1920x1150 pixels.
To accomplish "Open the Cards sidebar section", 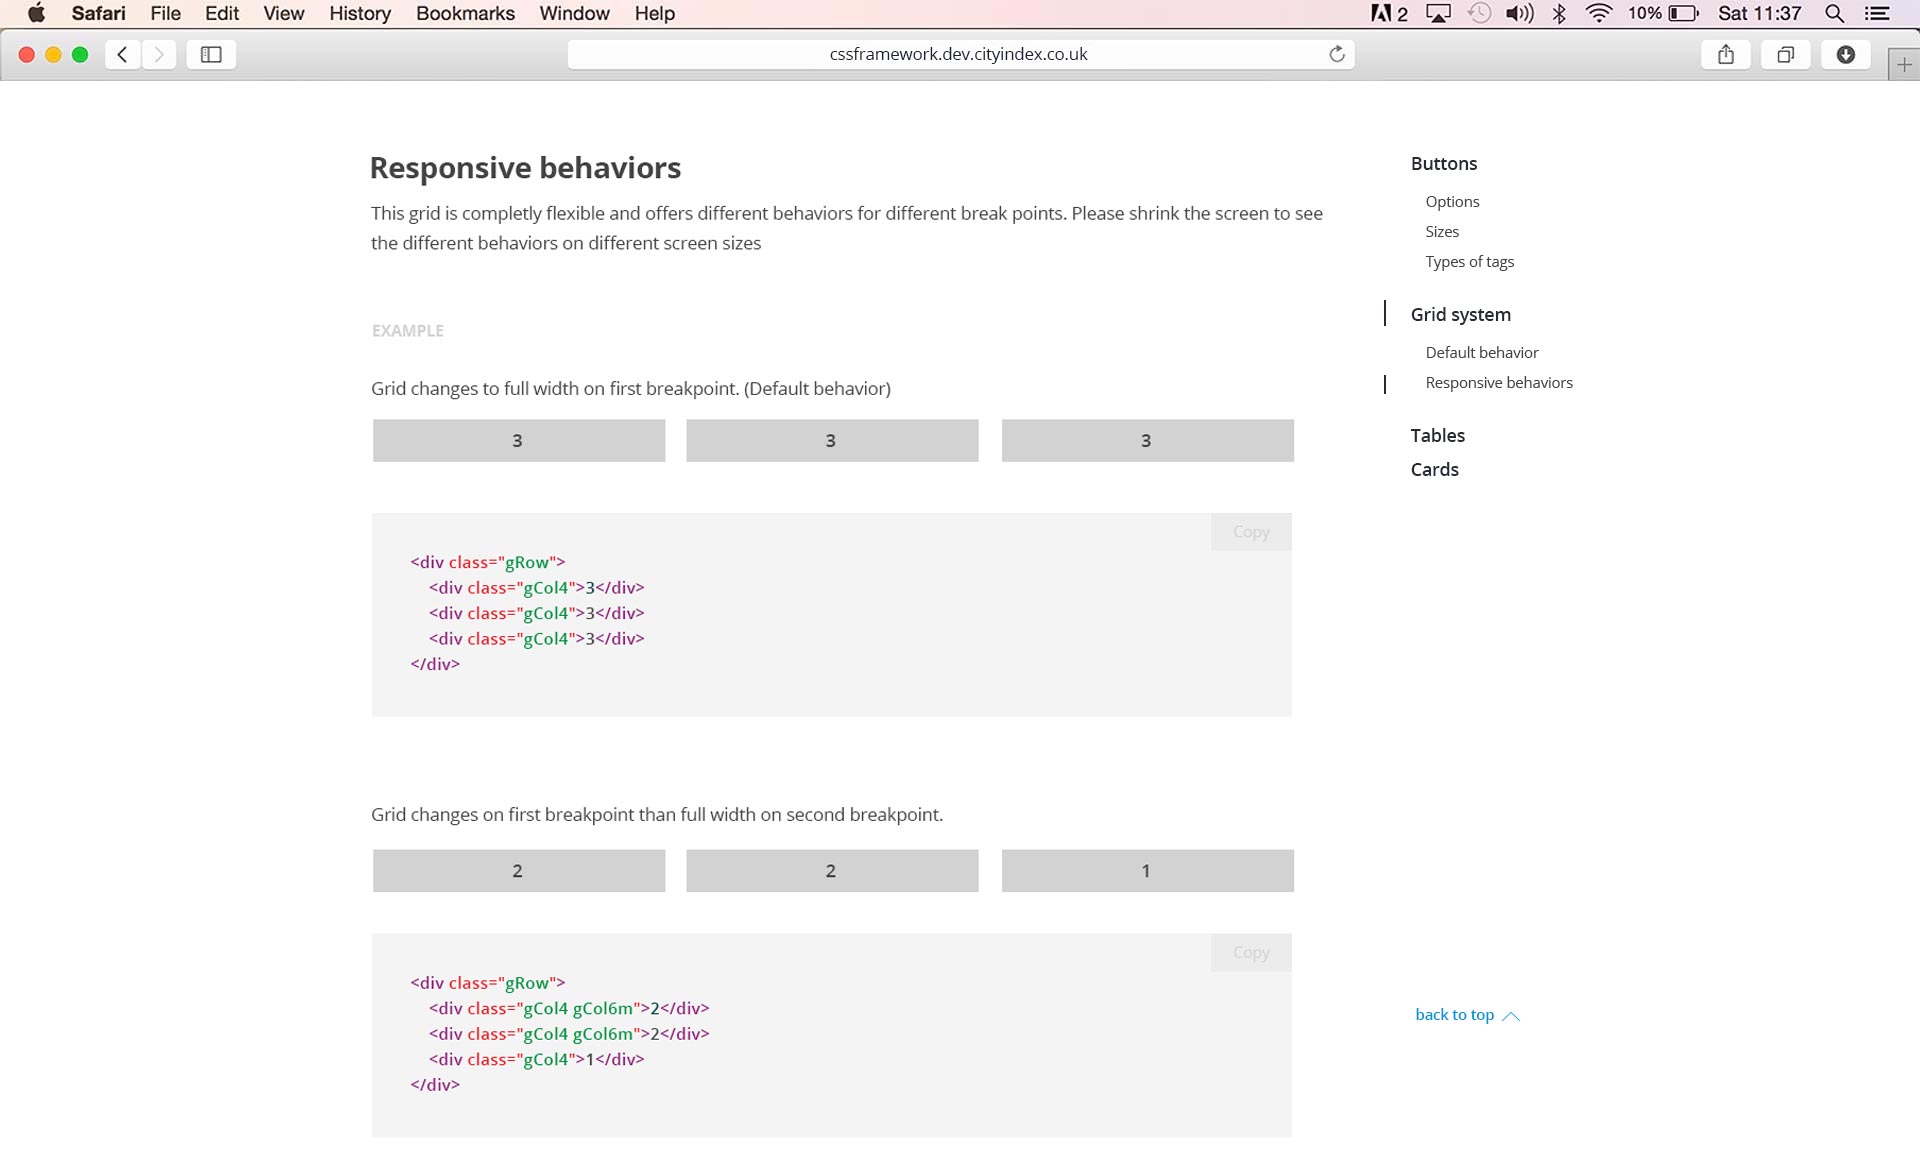I will click(x=1434, y=470).
